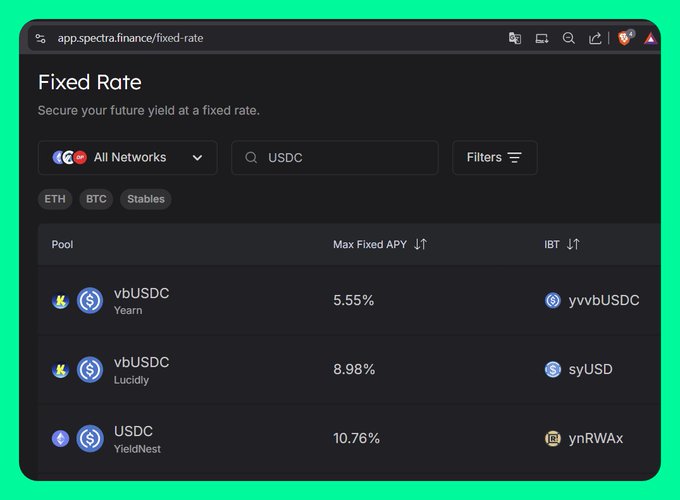Click the Pool column header
Screen dimensions: 680x500
click(x=62, y=244)
